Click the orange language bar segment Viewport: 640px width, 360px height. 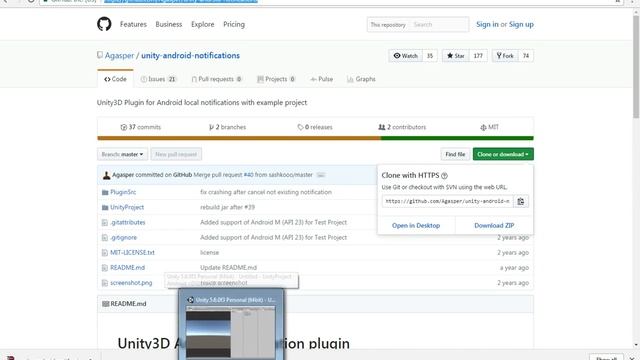coord(239,138)
